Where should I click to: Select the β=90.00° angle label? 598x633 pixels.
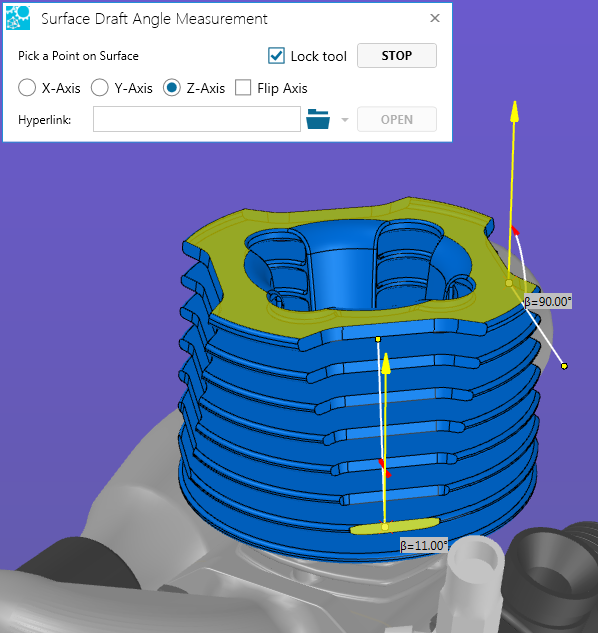coord(548,302)
